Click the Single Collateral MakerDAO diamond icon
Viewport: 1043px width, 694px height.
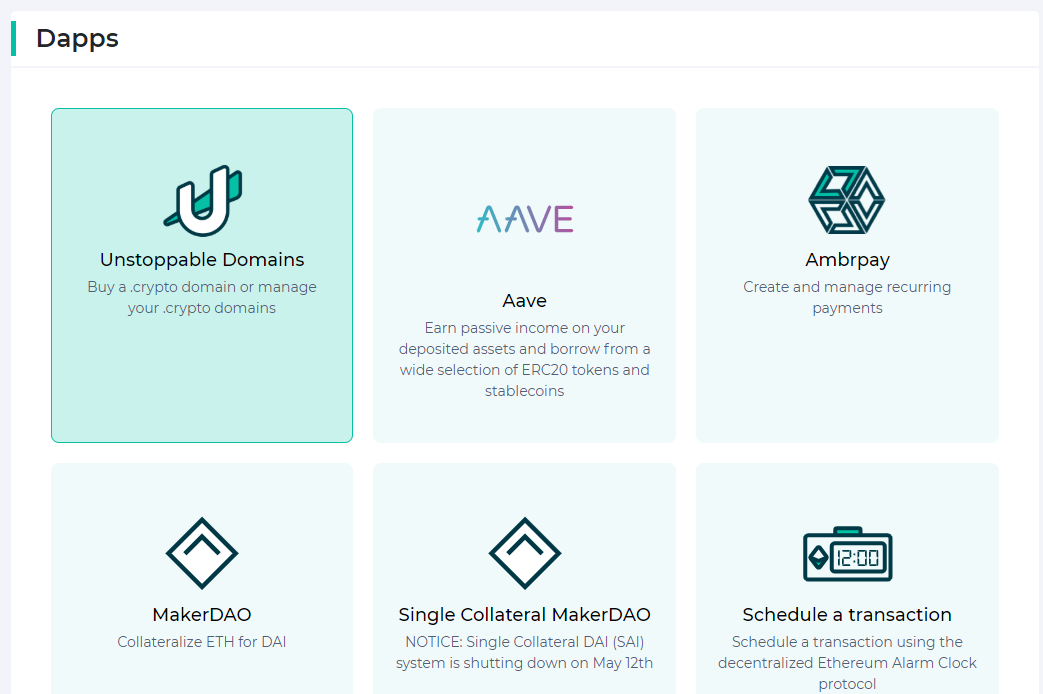coord(525,553)
